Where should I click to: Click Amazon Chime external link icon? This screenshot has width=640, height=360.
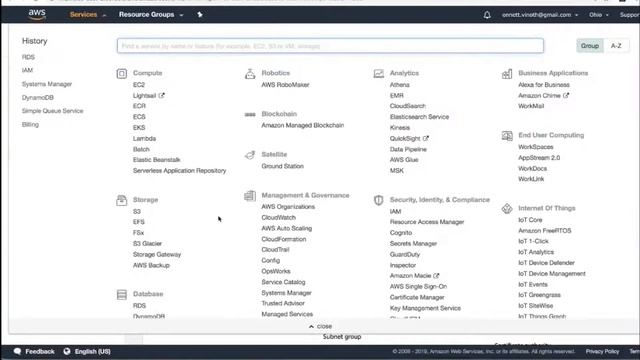566,96
